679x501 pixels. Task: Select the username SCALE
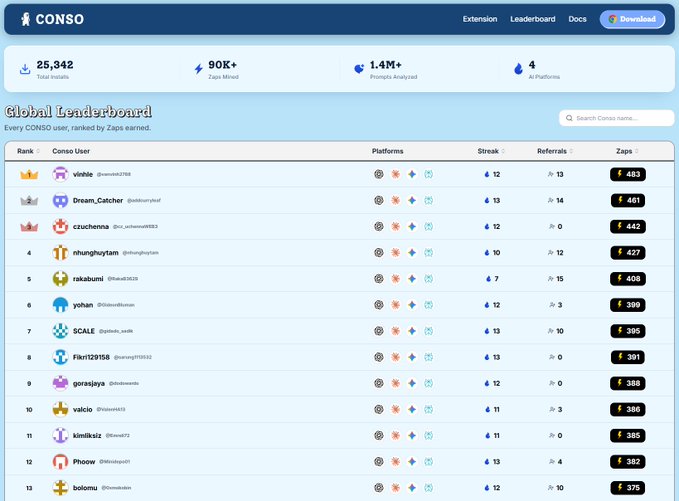tap(84, 331)
